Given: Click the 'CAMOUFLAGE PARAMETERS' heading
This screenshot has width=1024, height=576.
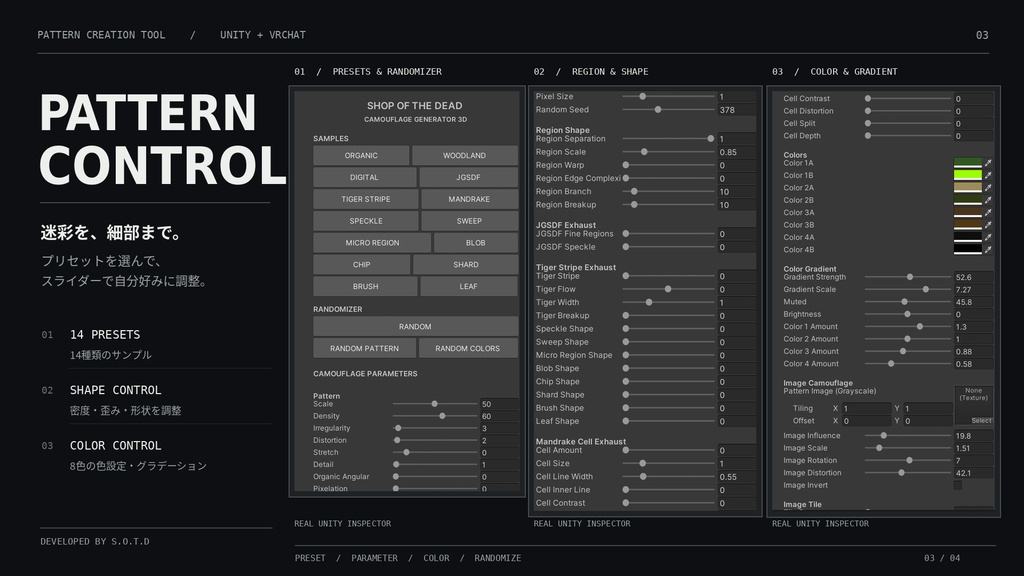Looking at the screenshot, I should pyautogui.click(x=365, y=374).
